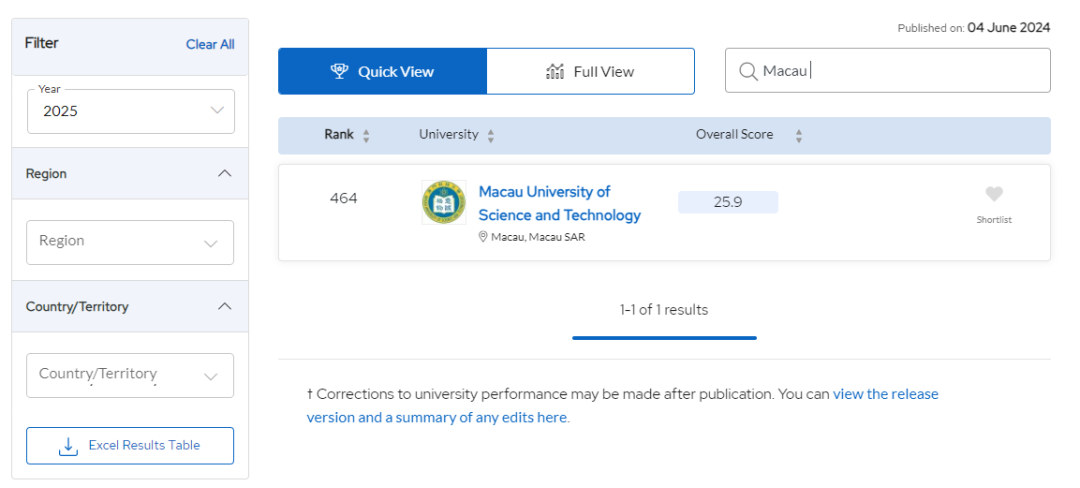Open the Year 2025 dropdown

pos(130,111)
